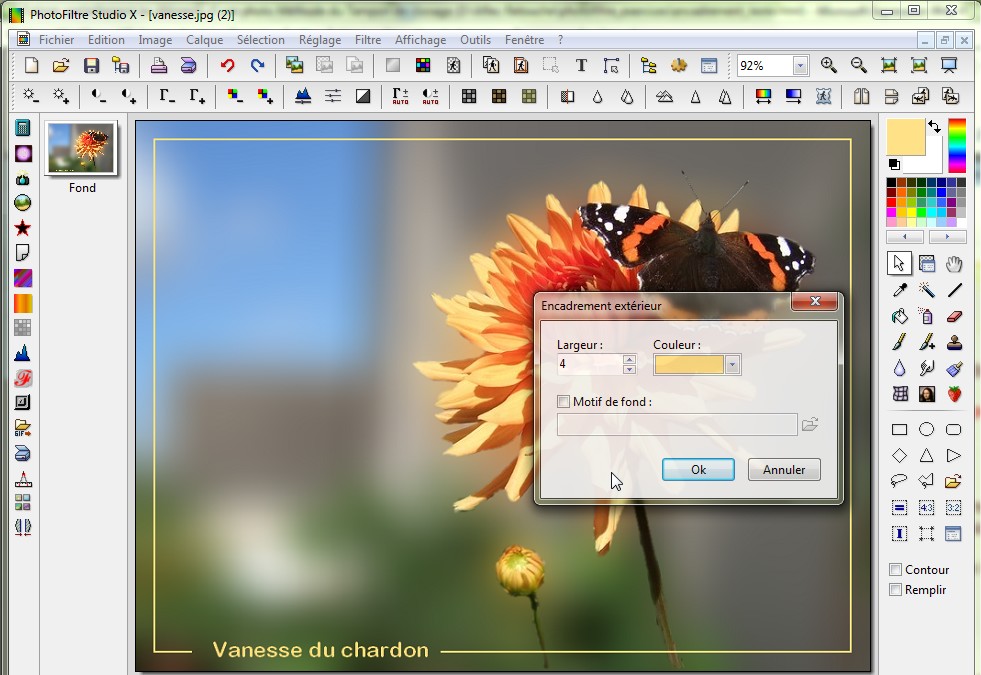
Task: Click the Auto contrast icon
Action: coord(430,96)
